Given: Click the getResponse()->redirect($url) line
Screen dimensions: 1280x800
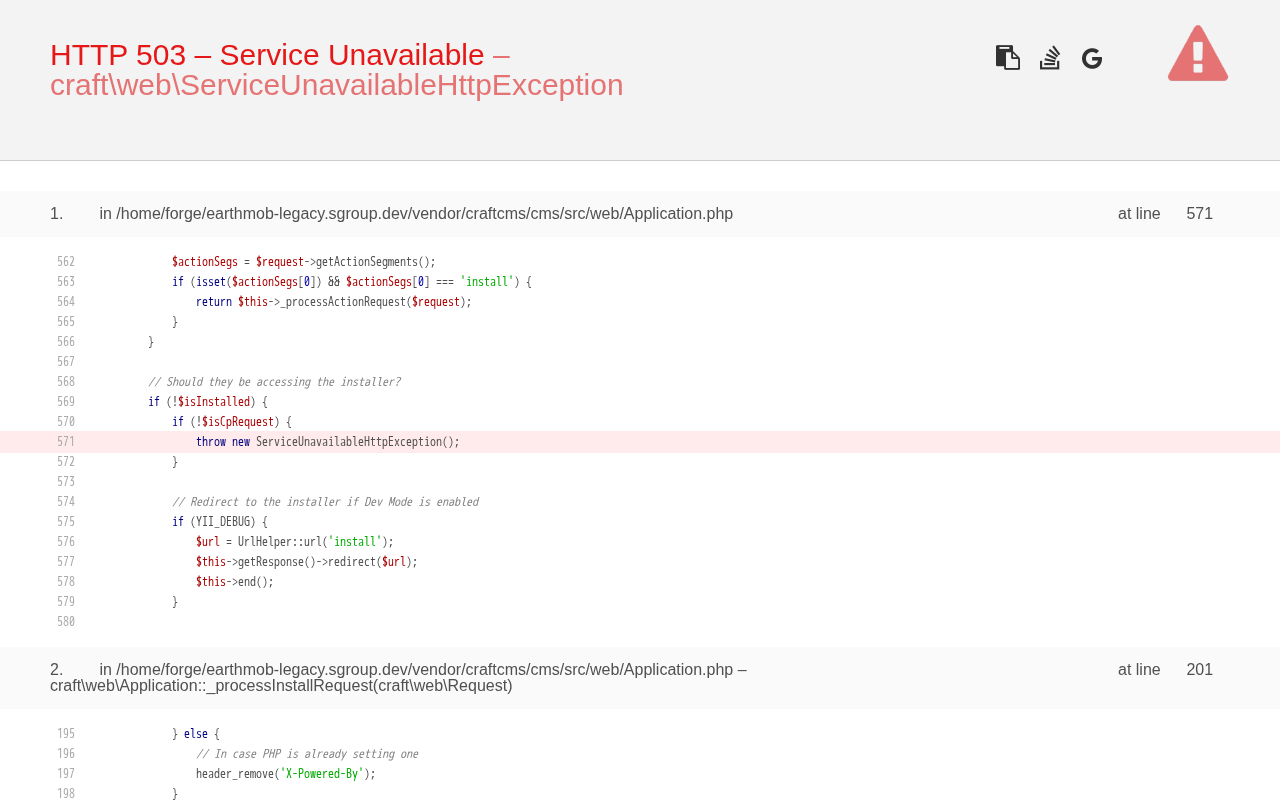Looking at the screenshot, I should point(306,562).
